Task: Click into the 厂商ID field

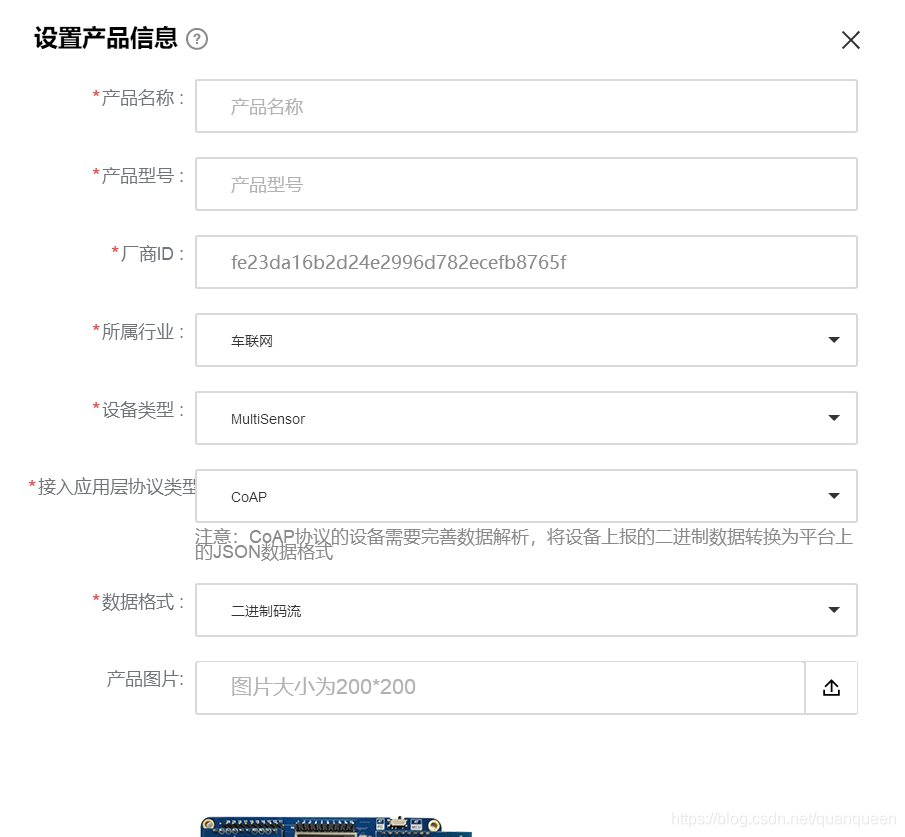Action: [526, 262]
